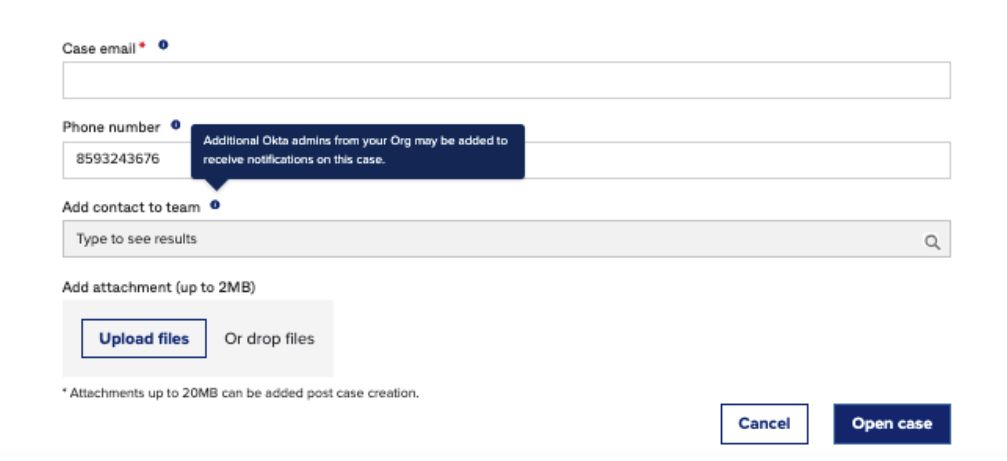Click the 'Add contact to team' label
Viewport: 1007px width, 461px height.
click(x=131, y=207)
